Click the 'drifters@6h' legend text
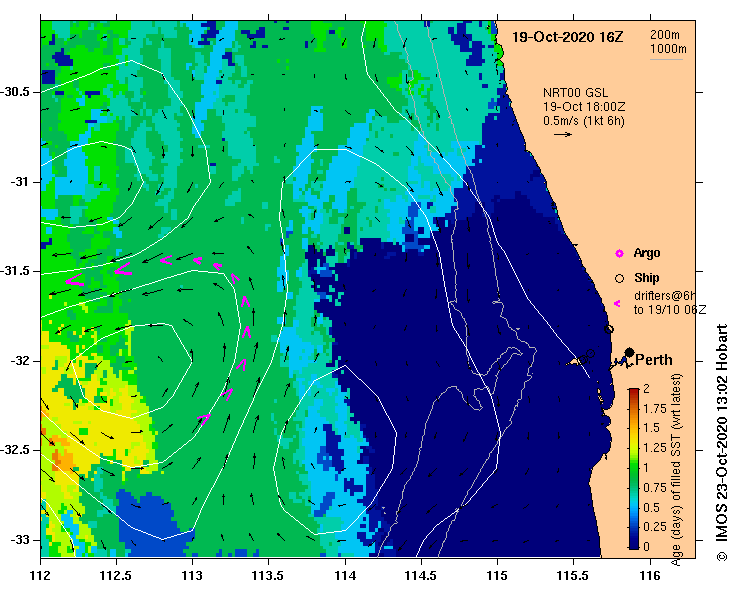 (664, 296)
